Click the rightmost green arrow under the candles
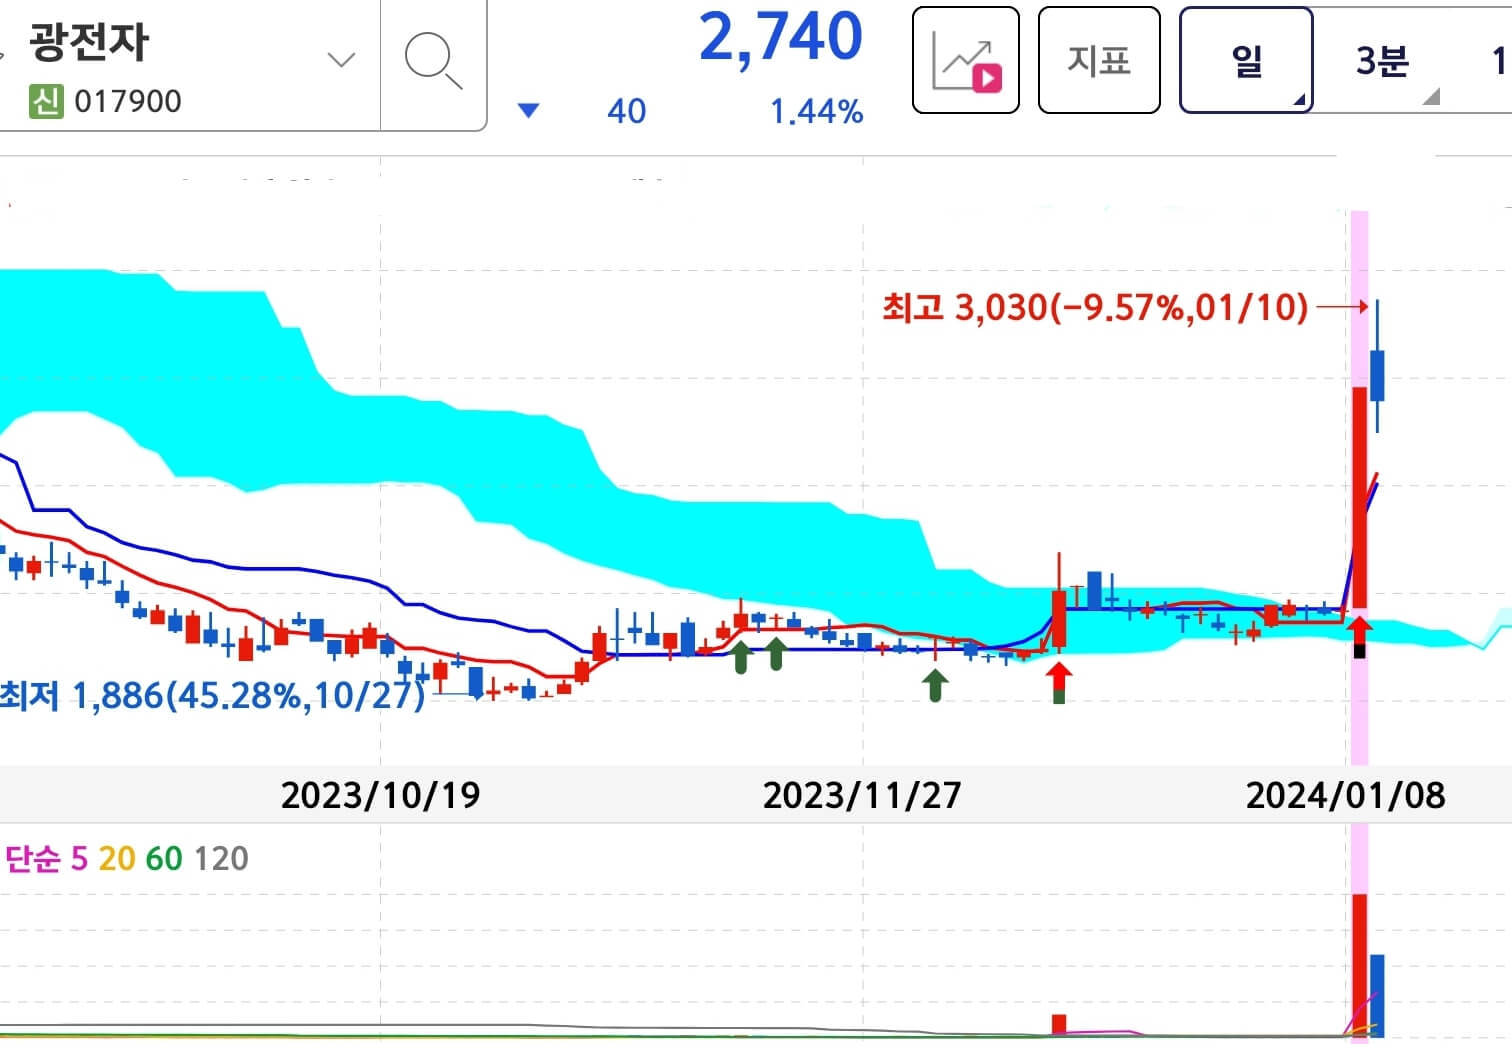 coord(935,684)
